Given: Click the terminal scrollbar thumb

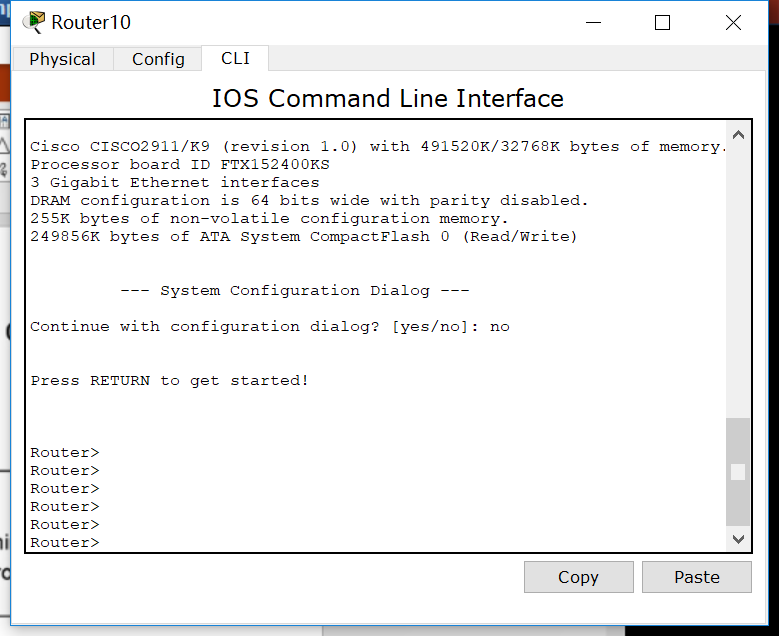Looking at the screenshot, I should 738,472.
